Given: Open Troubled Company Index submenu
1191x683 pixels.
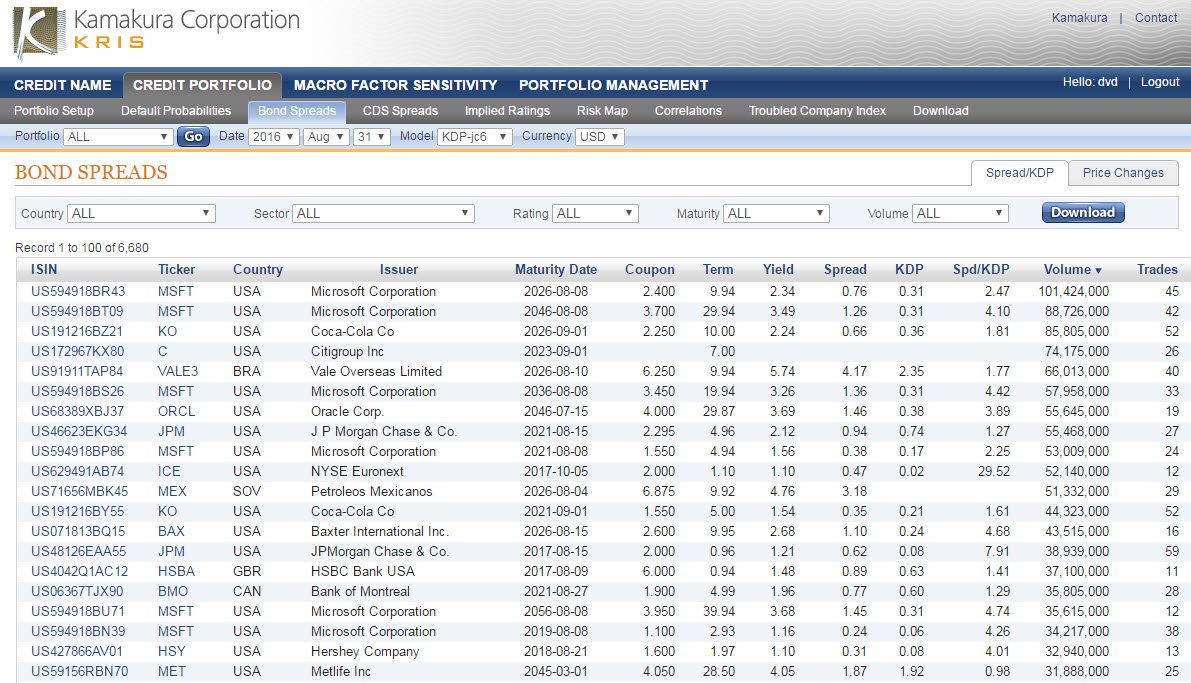Looking at the screenshot, I should coord(817,111).
